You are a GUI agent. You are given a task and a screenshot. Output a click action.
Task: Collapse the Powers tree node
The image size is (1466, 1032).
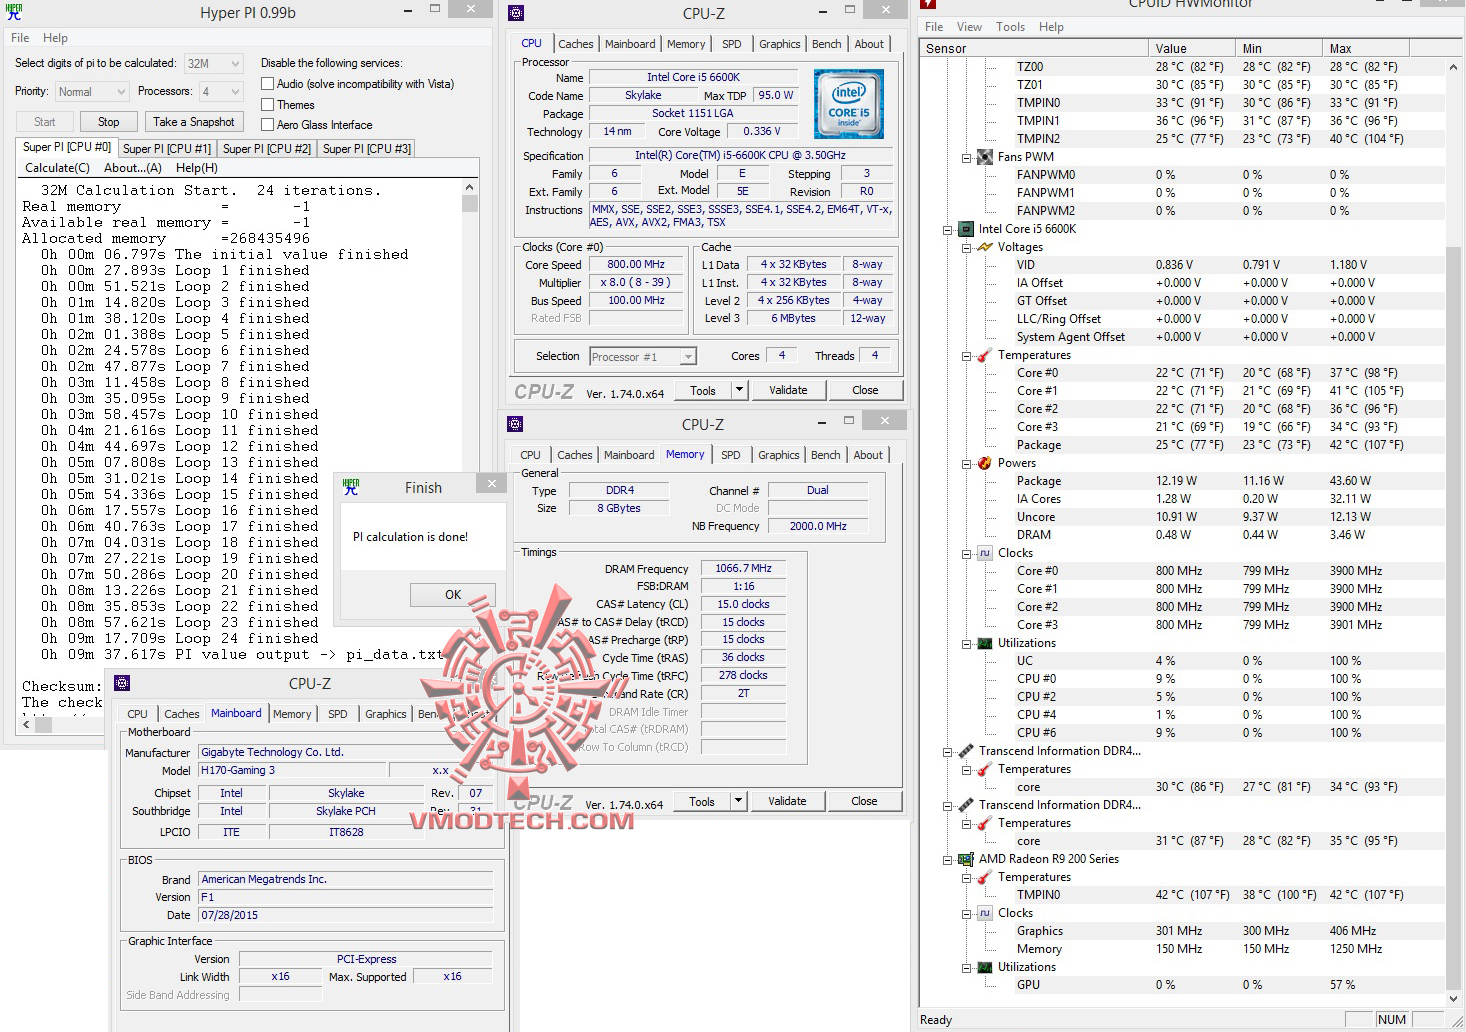click(x=966, y=463)
